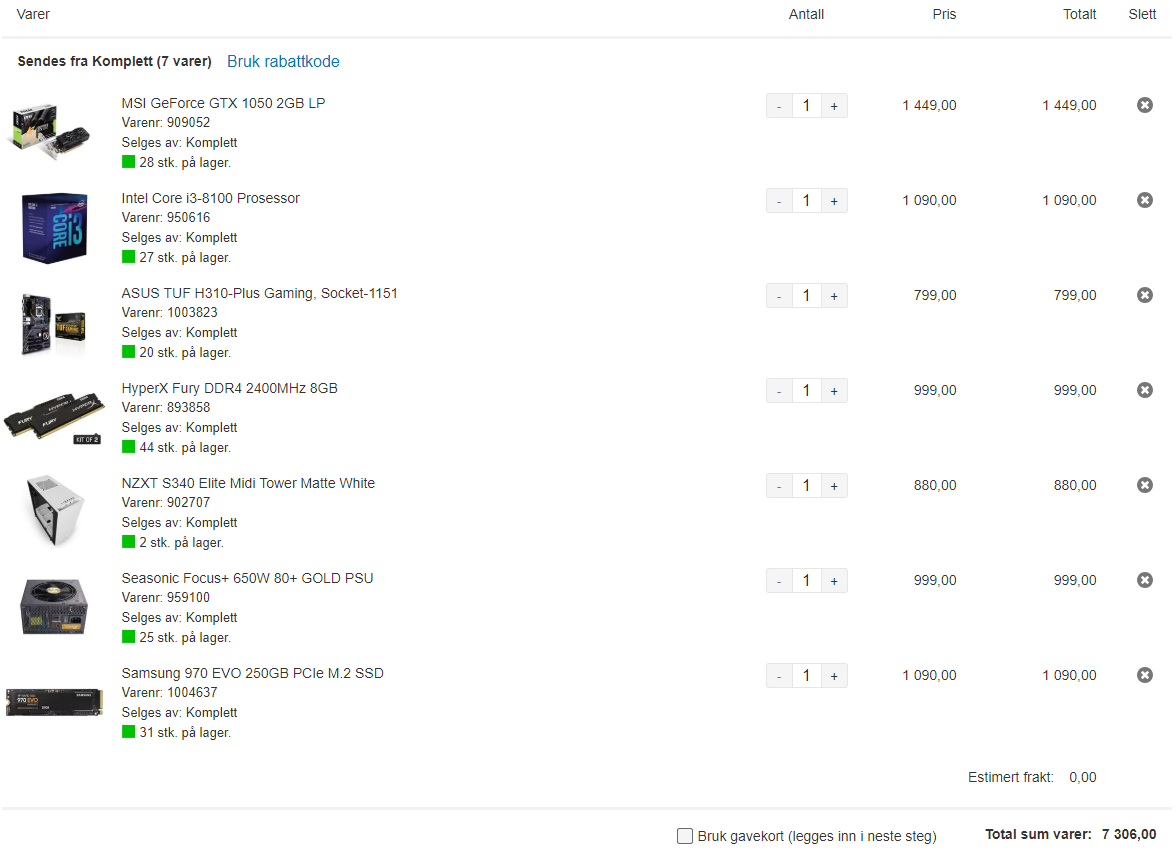Click the Varenr: 1004637 text
1176x860 pixels.
[x=170, y=692]
